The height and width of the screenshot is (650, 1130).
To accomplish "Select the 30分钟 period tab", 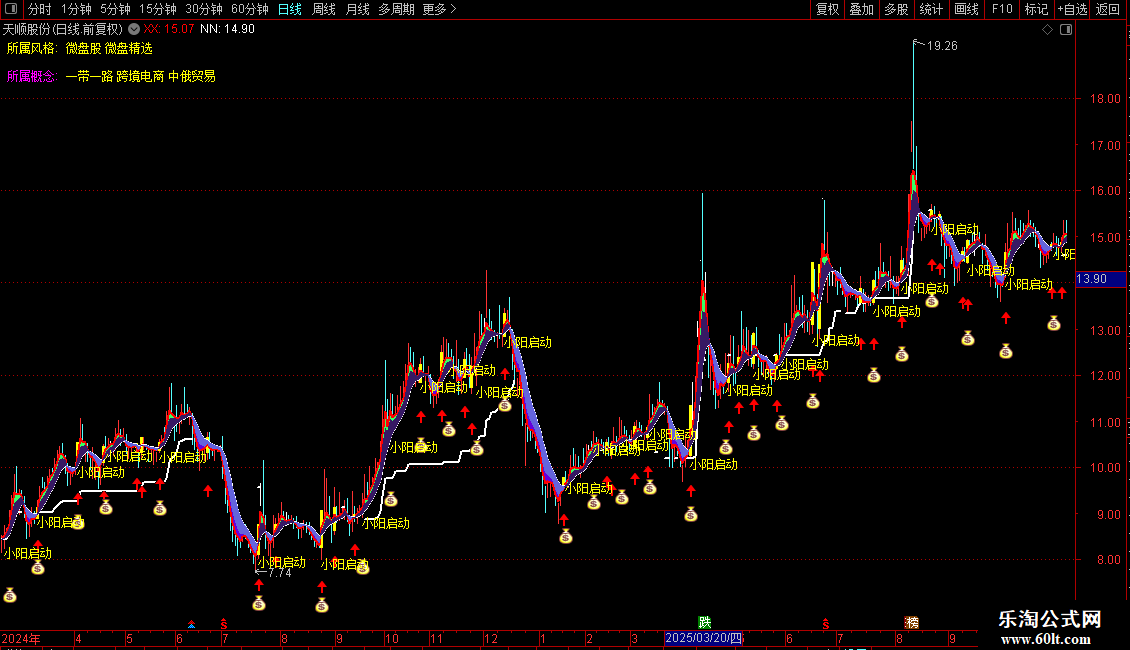I will pyautogui.click(x=204, y=9).
